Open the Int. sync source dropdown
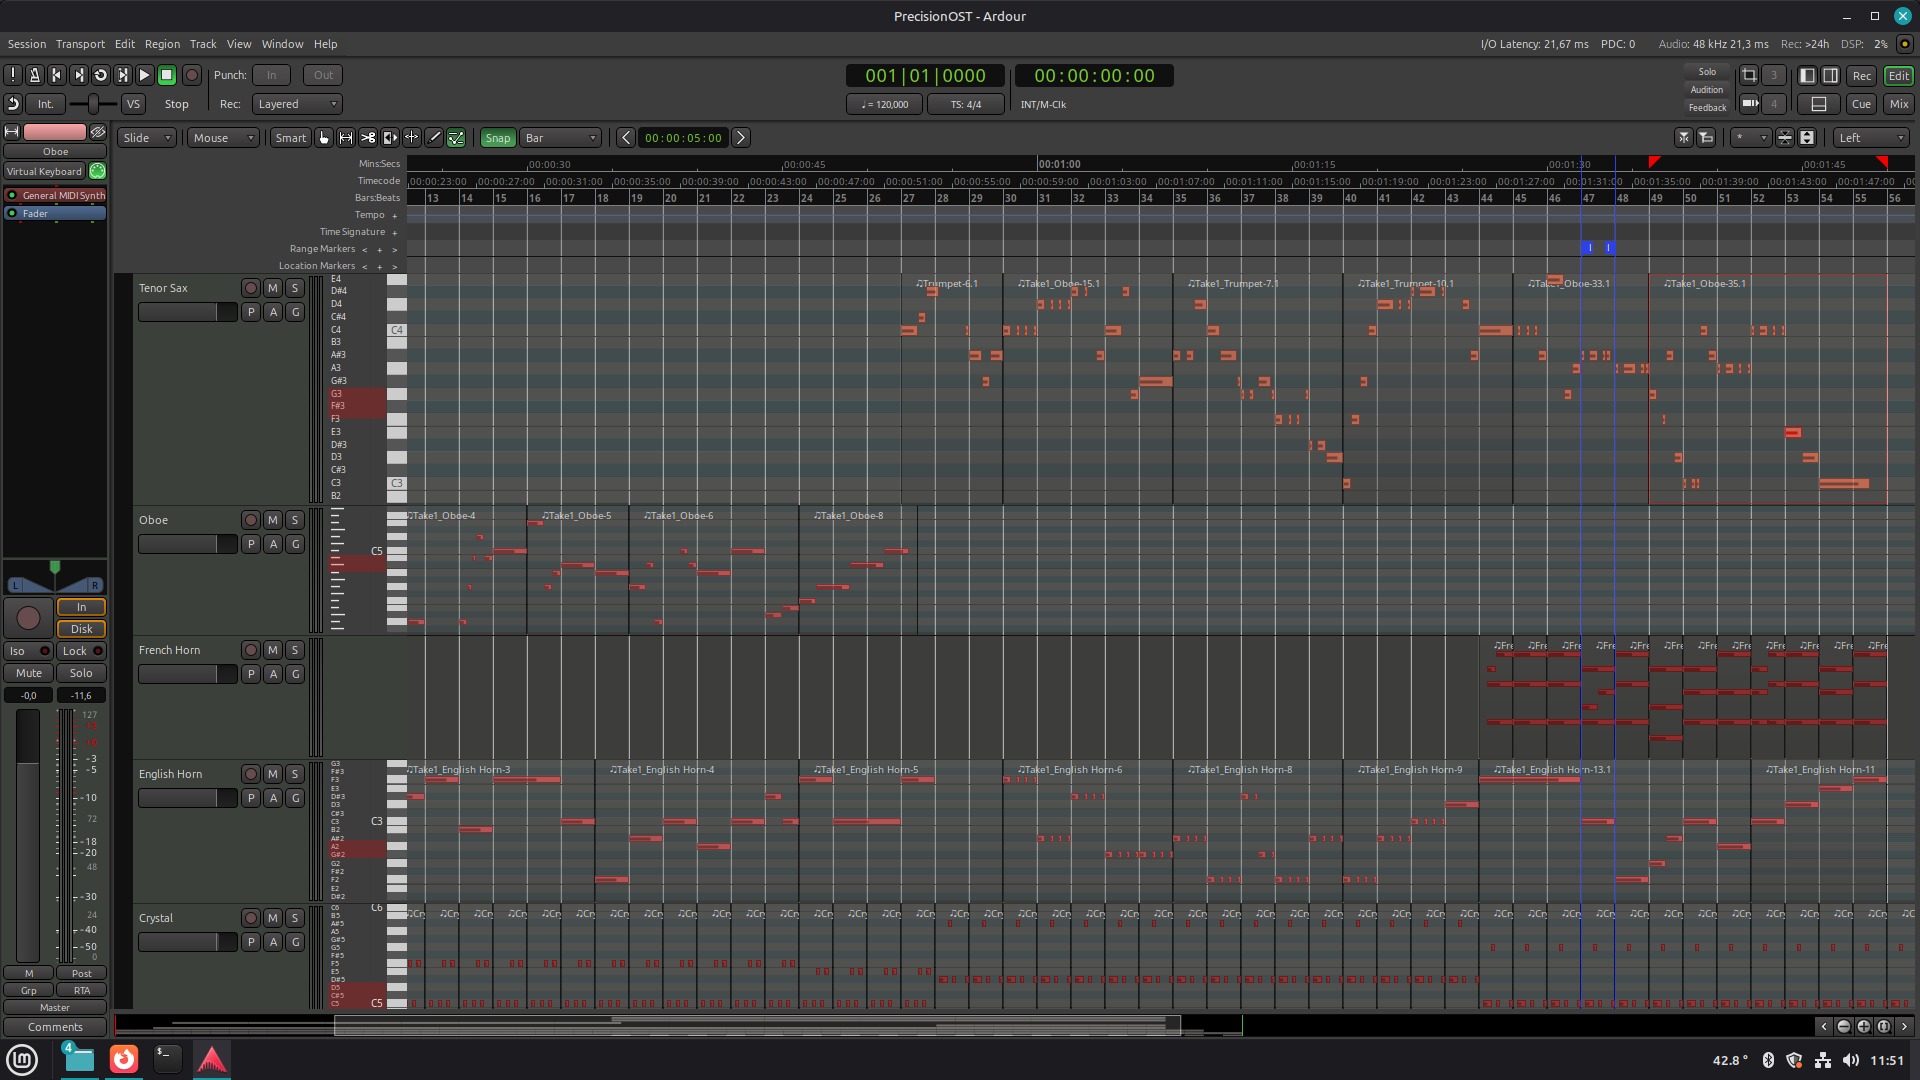 coord(45,104)
